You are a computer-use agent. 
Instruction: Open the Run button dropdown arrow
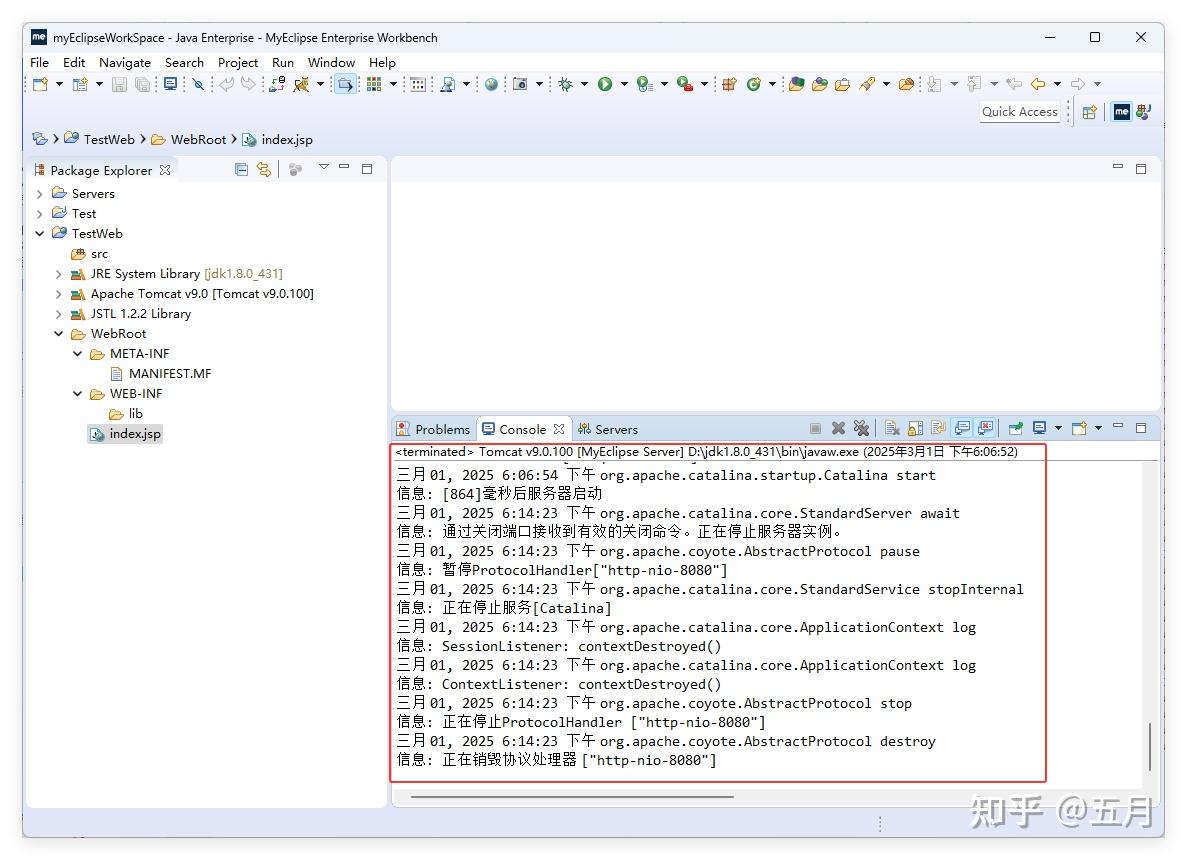point(623,84)
